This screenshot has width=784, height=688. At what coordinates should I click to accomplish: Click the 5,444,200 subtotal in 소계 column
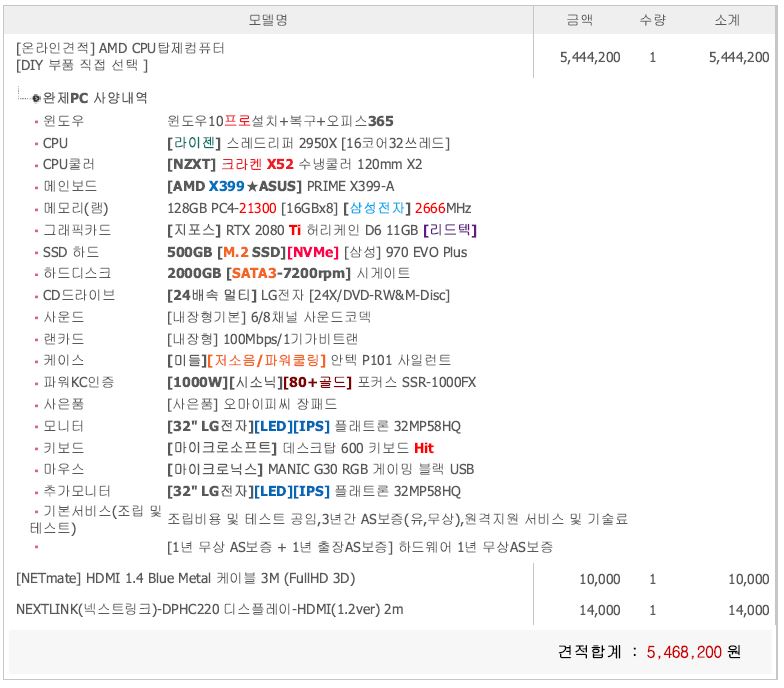739,58
